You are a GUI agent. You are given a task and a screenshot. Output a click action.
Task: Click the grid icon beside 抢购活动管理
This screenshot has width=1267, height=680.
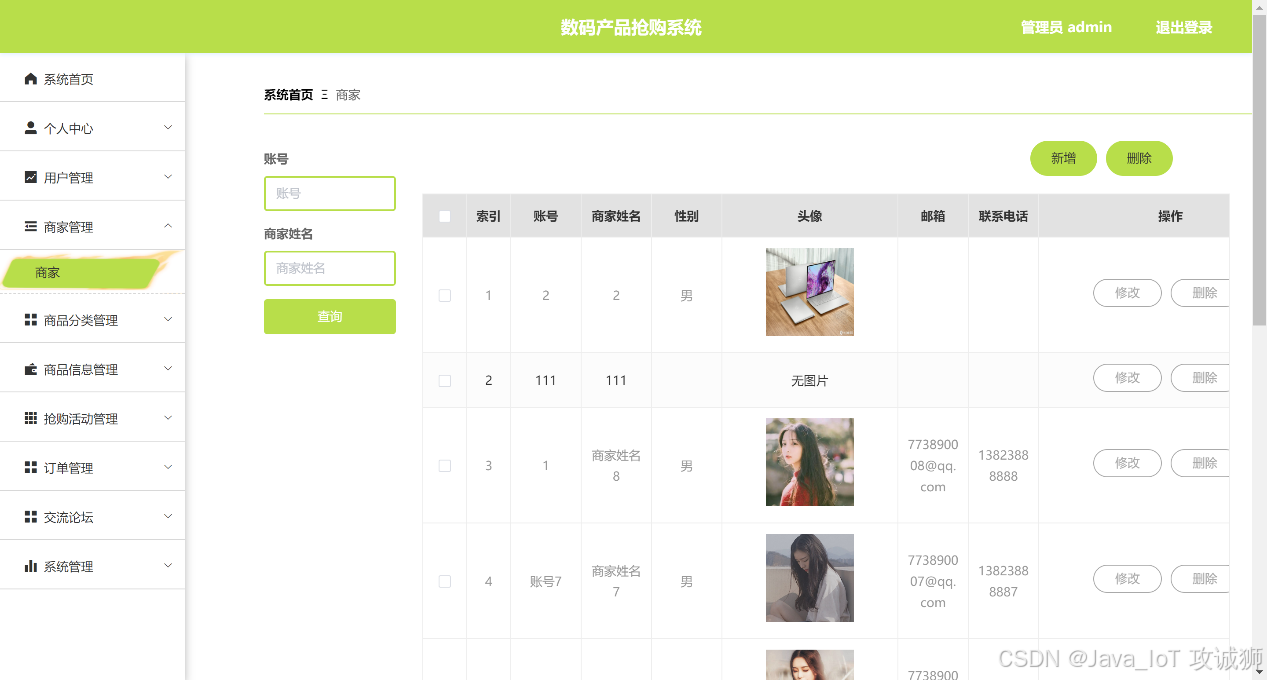pos(31,418)
